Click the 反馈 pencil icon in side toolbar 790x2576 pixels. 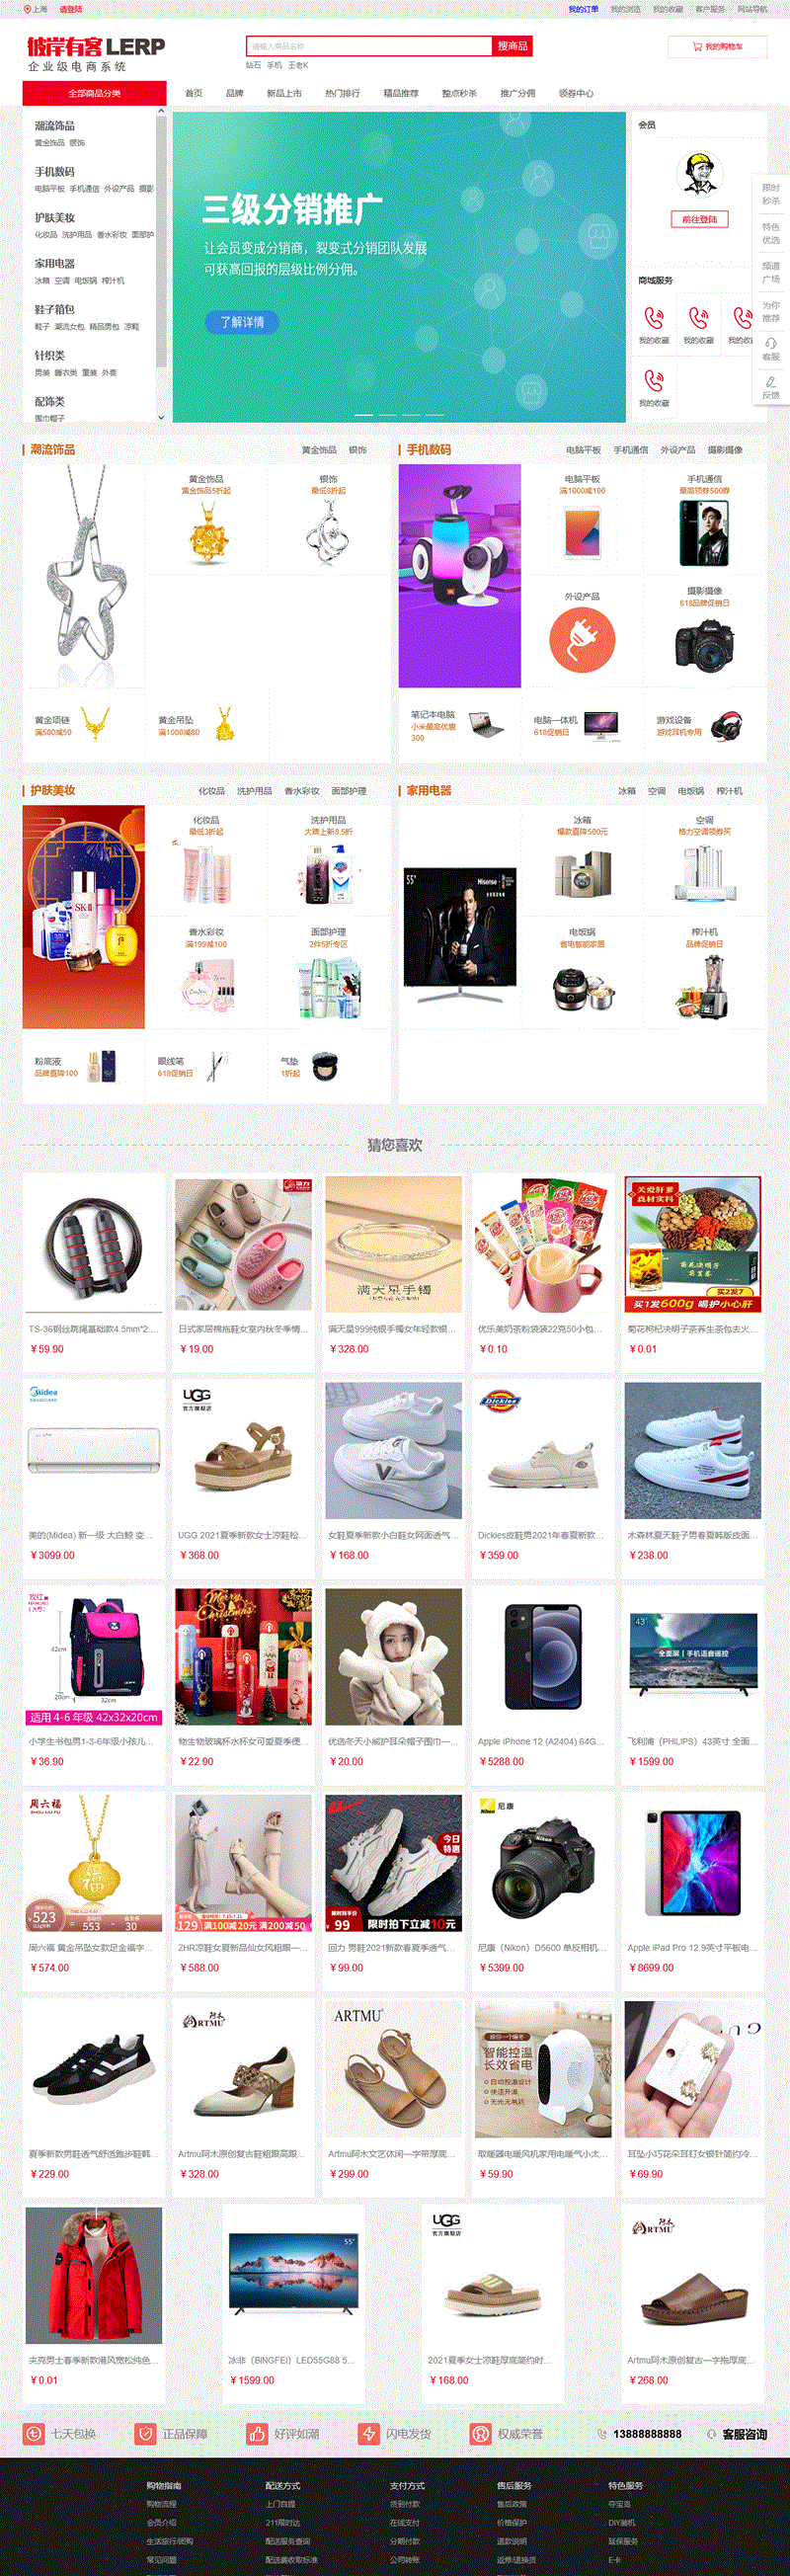pos(771,382)
